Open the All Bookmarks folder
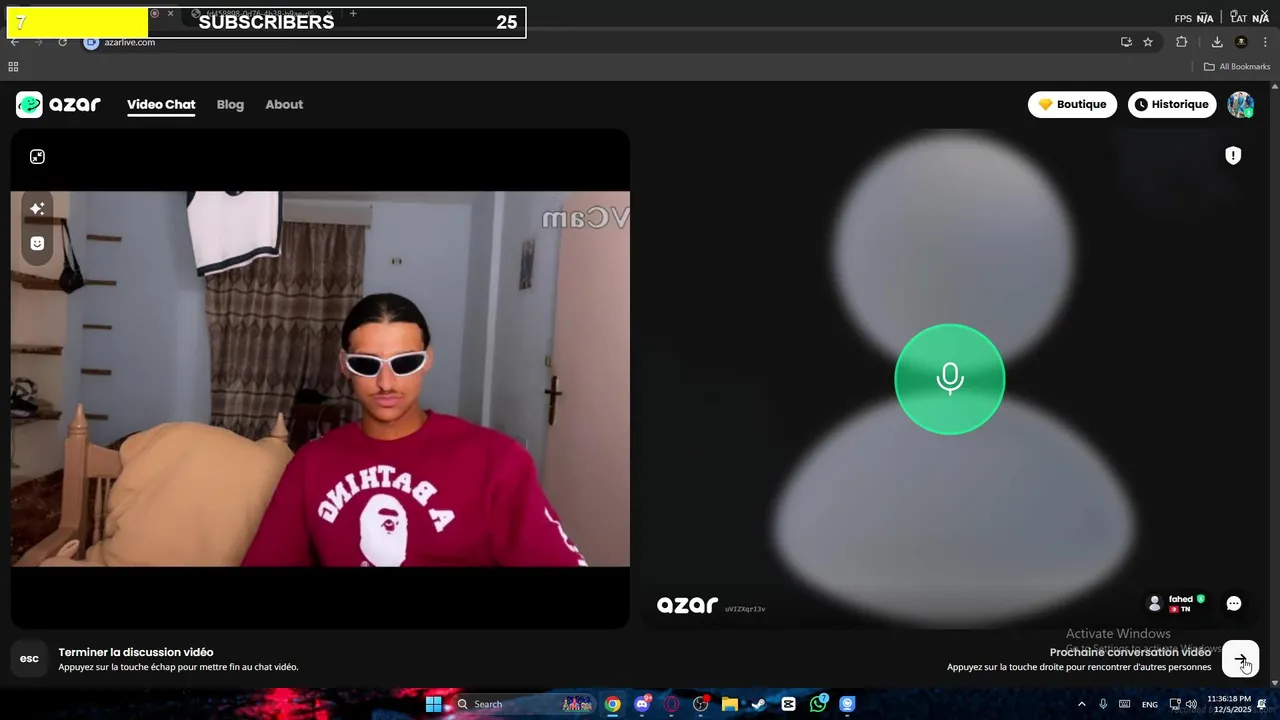The width and height of the screenshot is (1280, 720). [1237, 67]
